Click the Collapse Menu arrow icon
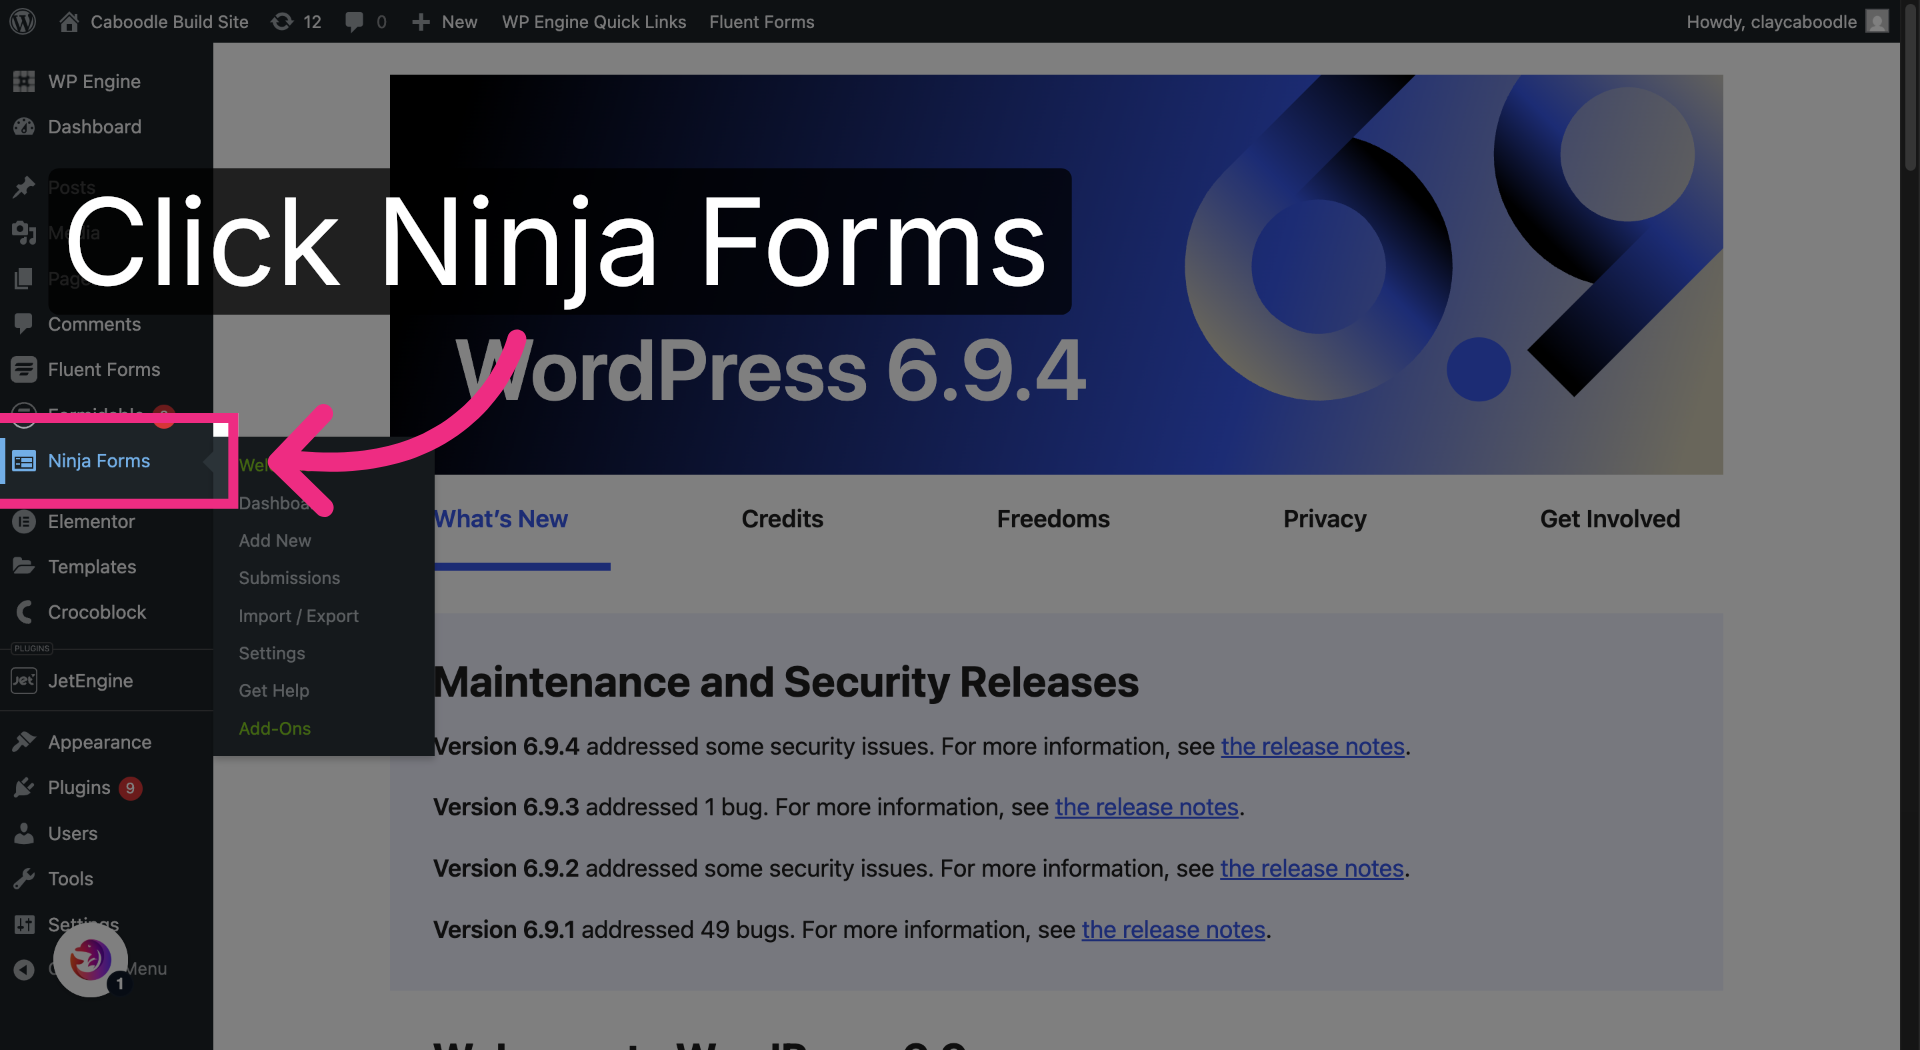1920x1050 pixels. [24, 969]
